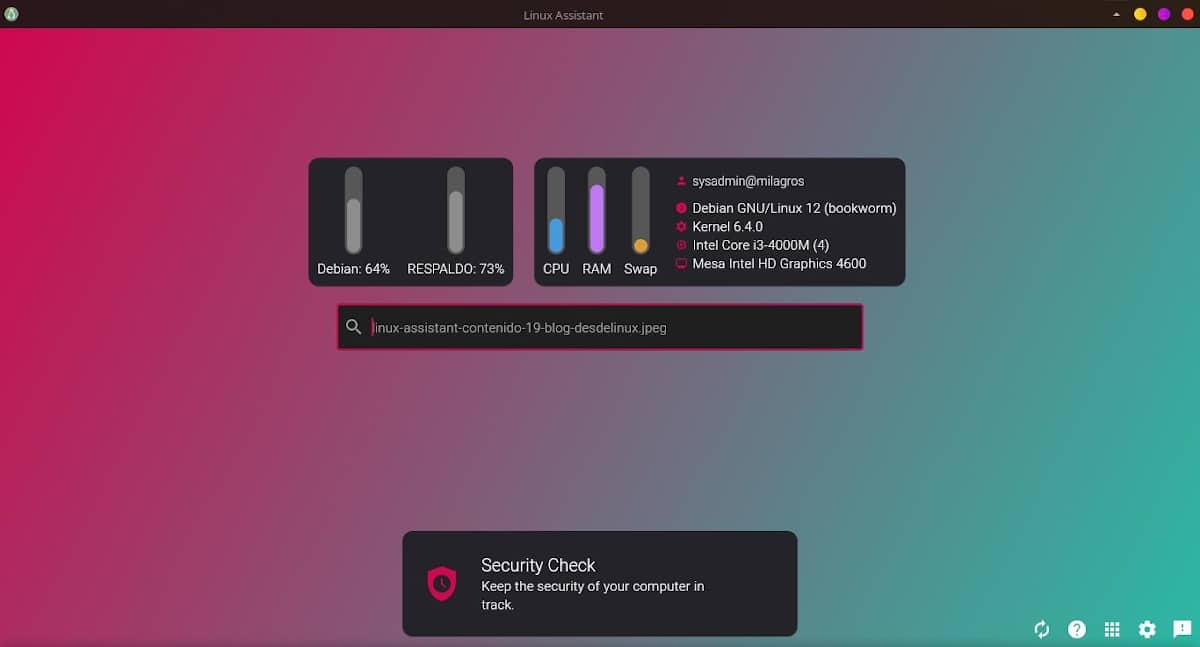
Task: Click the feedback message icon at bottom right
Action: tap(1181, 629)
